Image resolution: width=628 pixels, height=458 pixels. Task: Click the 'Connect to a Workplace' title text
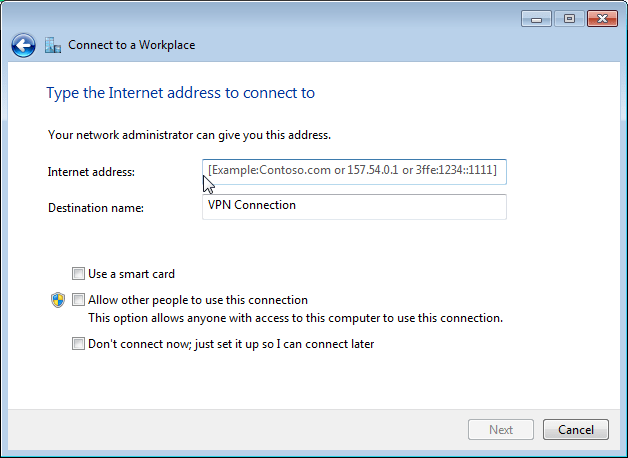(131, 45)
